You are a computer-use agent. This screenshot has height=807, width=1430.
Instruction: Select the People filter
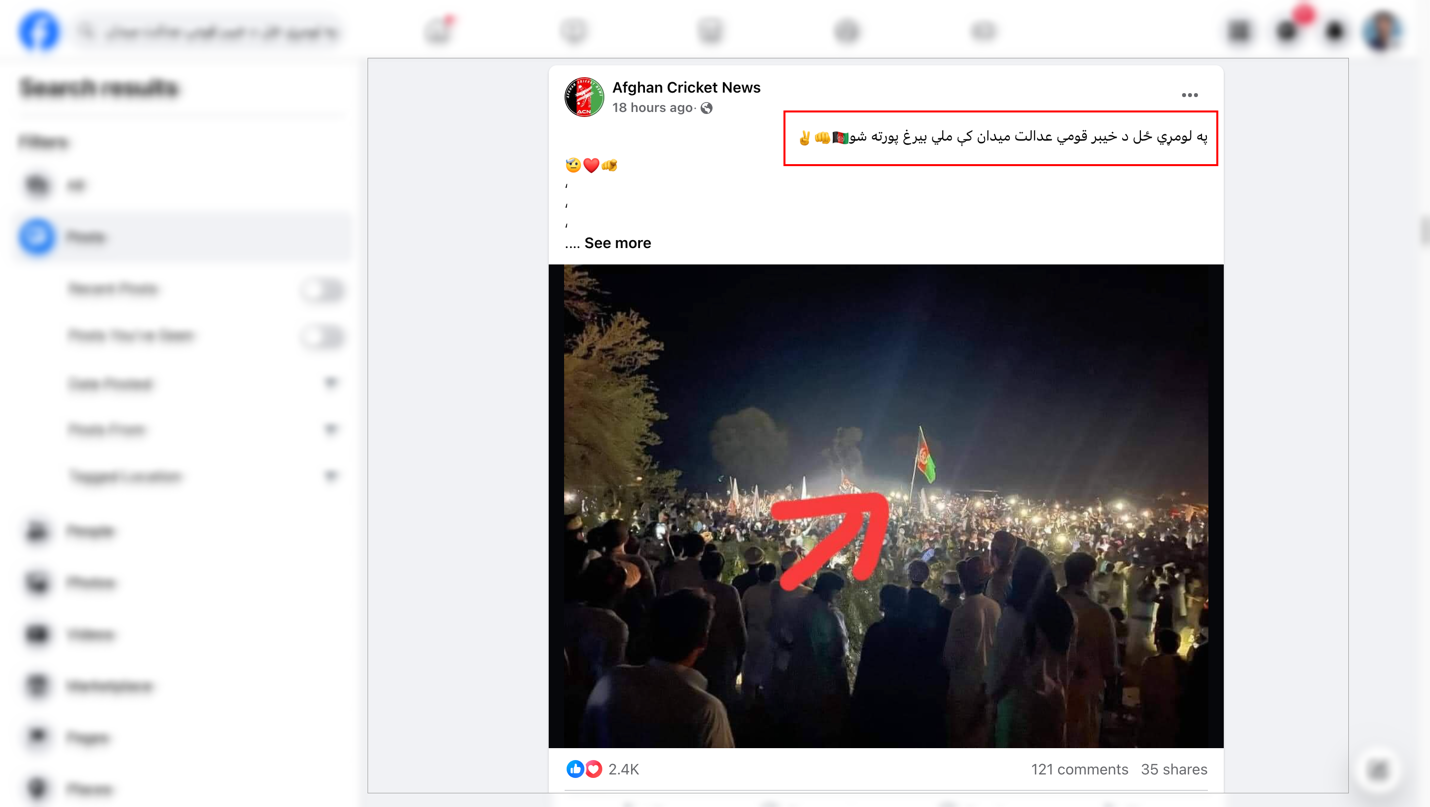(x=184, y=531)
